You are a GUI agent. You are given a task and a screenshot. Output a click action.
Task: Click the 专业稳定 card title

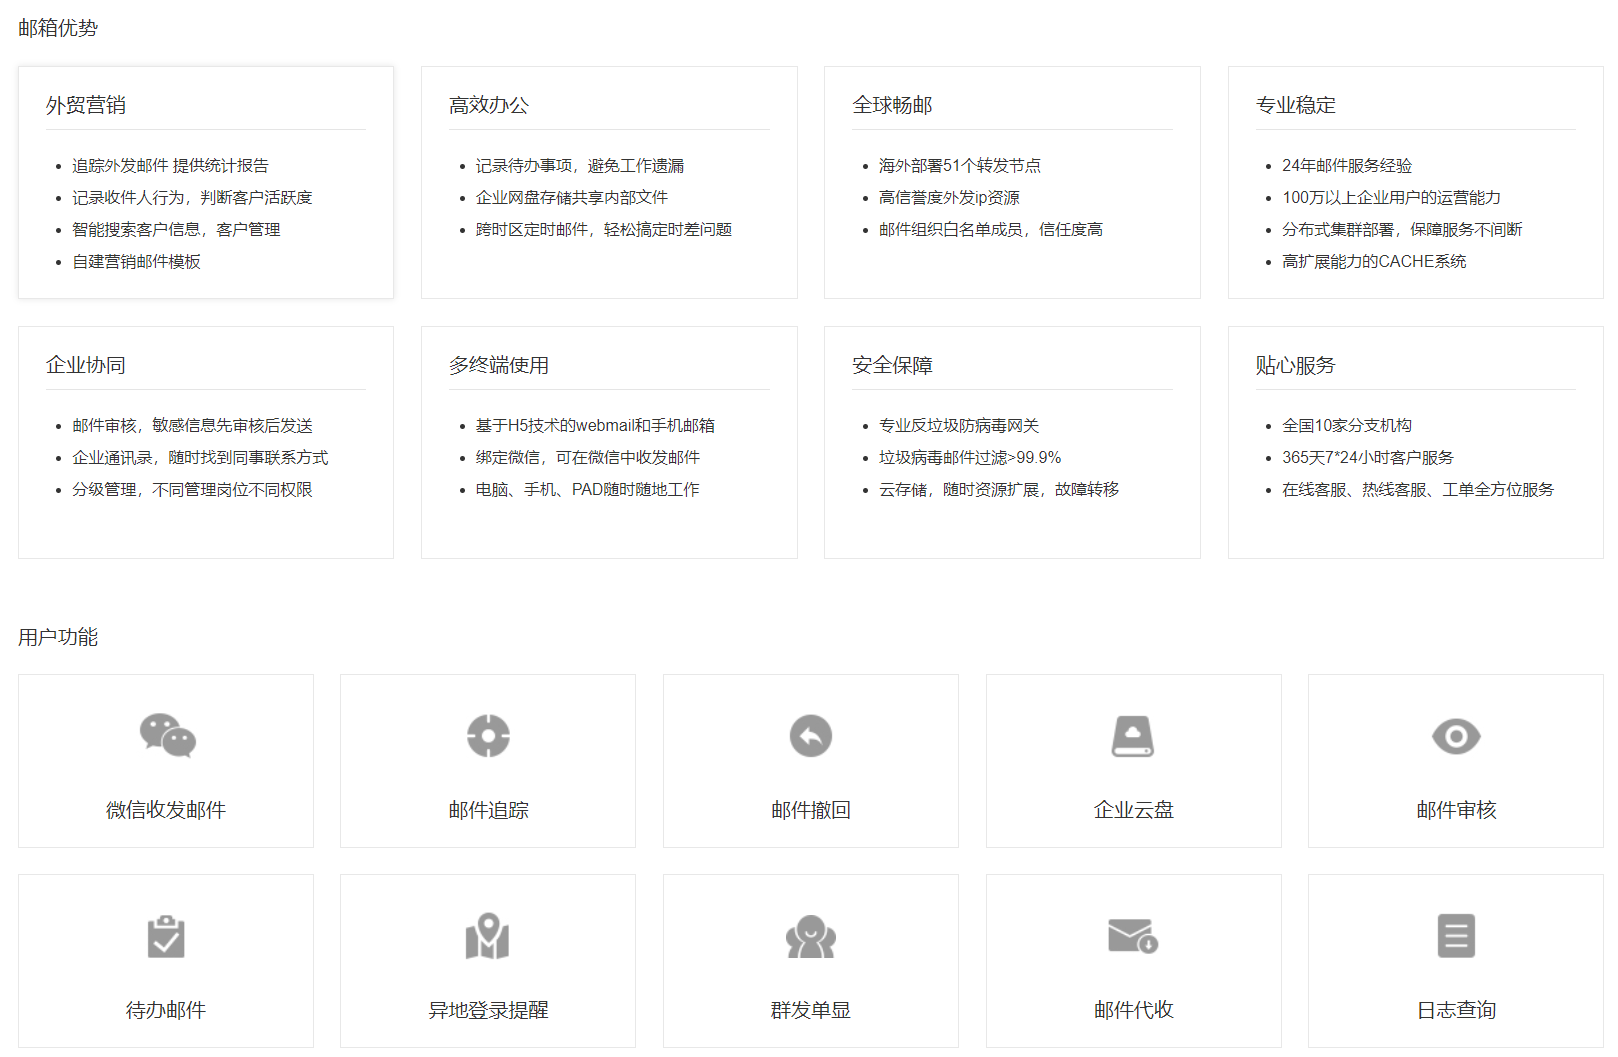[x=1296, y=105]
